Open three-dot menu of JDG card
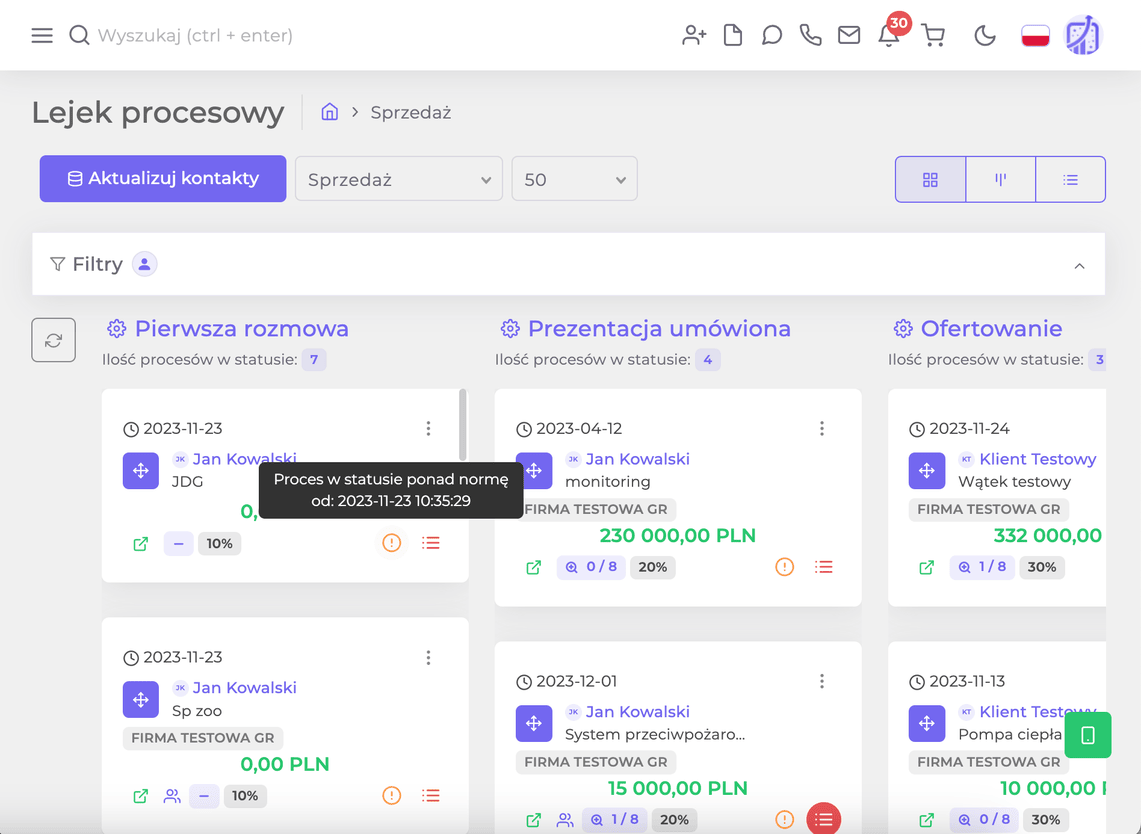Image resolution: width=1141 pixels, height=834 pixels. tap(429, 428)
